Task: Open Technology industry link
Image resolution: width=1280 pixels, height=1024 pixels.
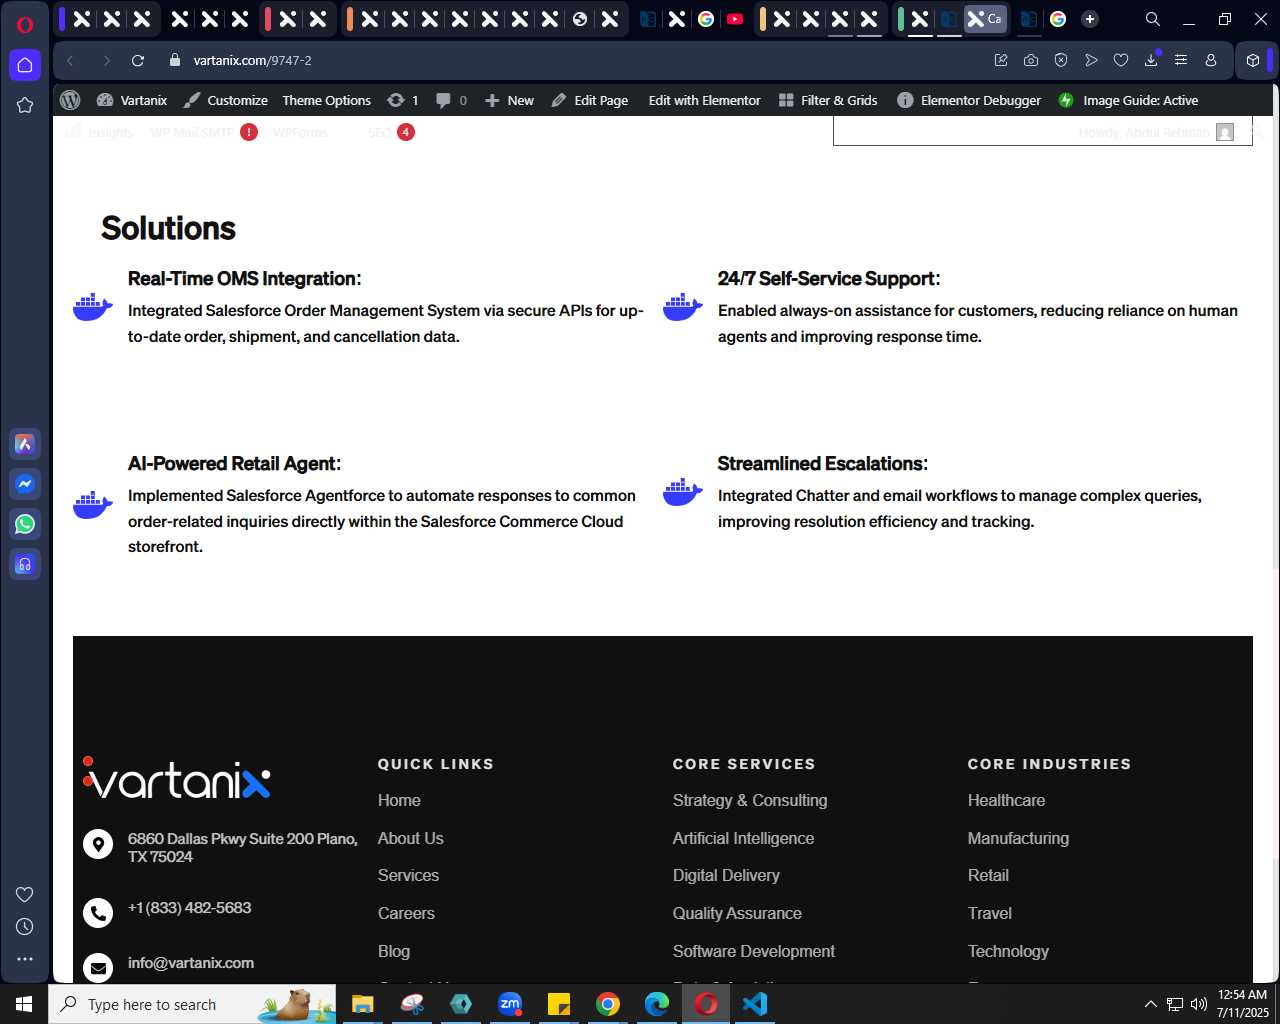Action: pos(1008,951)
